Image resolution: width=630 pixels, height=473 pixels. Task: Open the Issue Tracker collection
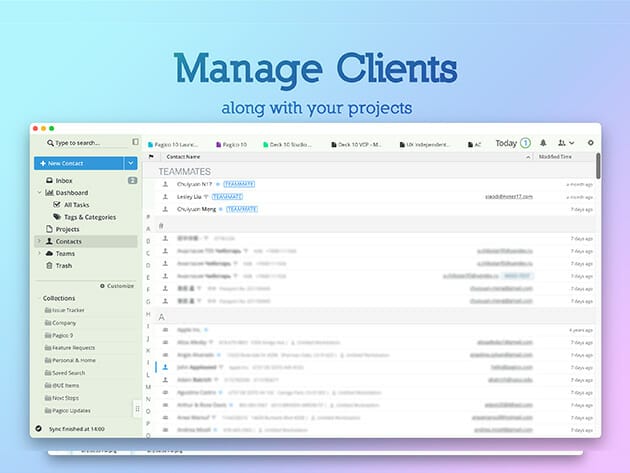pos(70,310)
